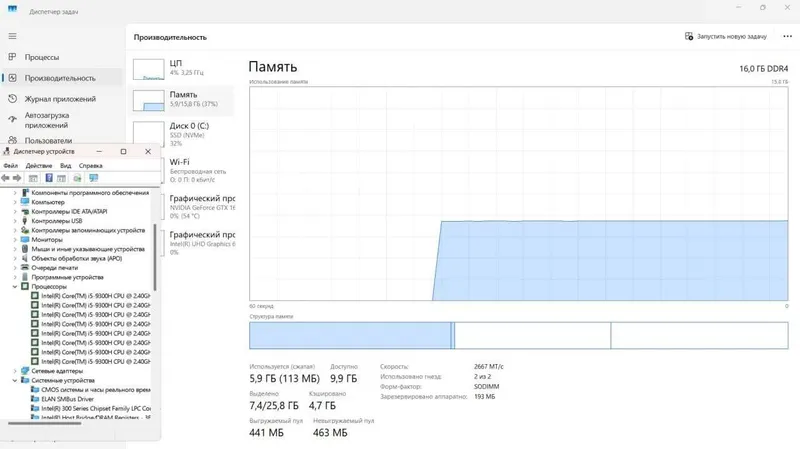Click the Device Manager title bar icon
Image resolution: width=800 pixels, height=449 pixels.
click(x=7, y=152)
